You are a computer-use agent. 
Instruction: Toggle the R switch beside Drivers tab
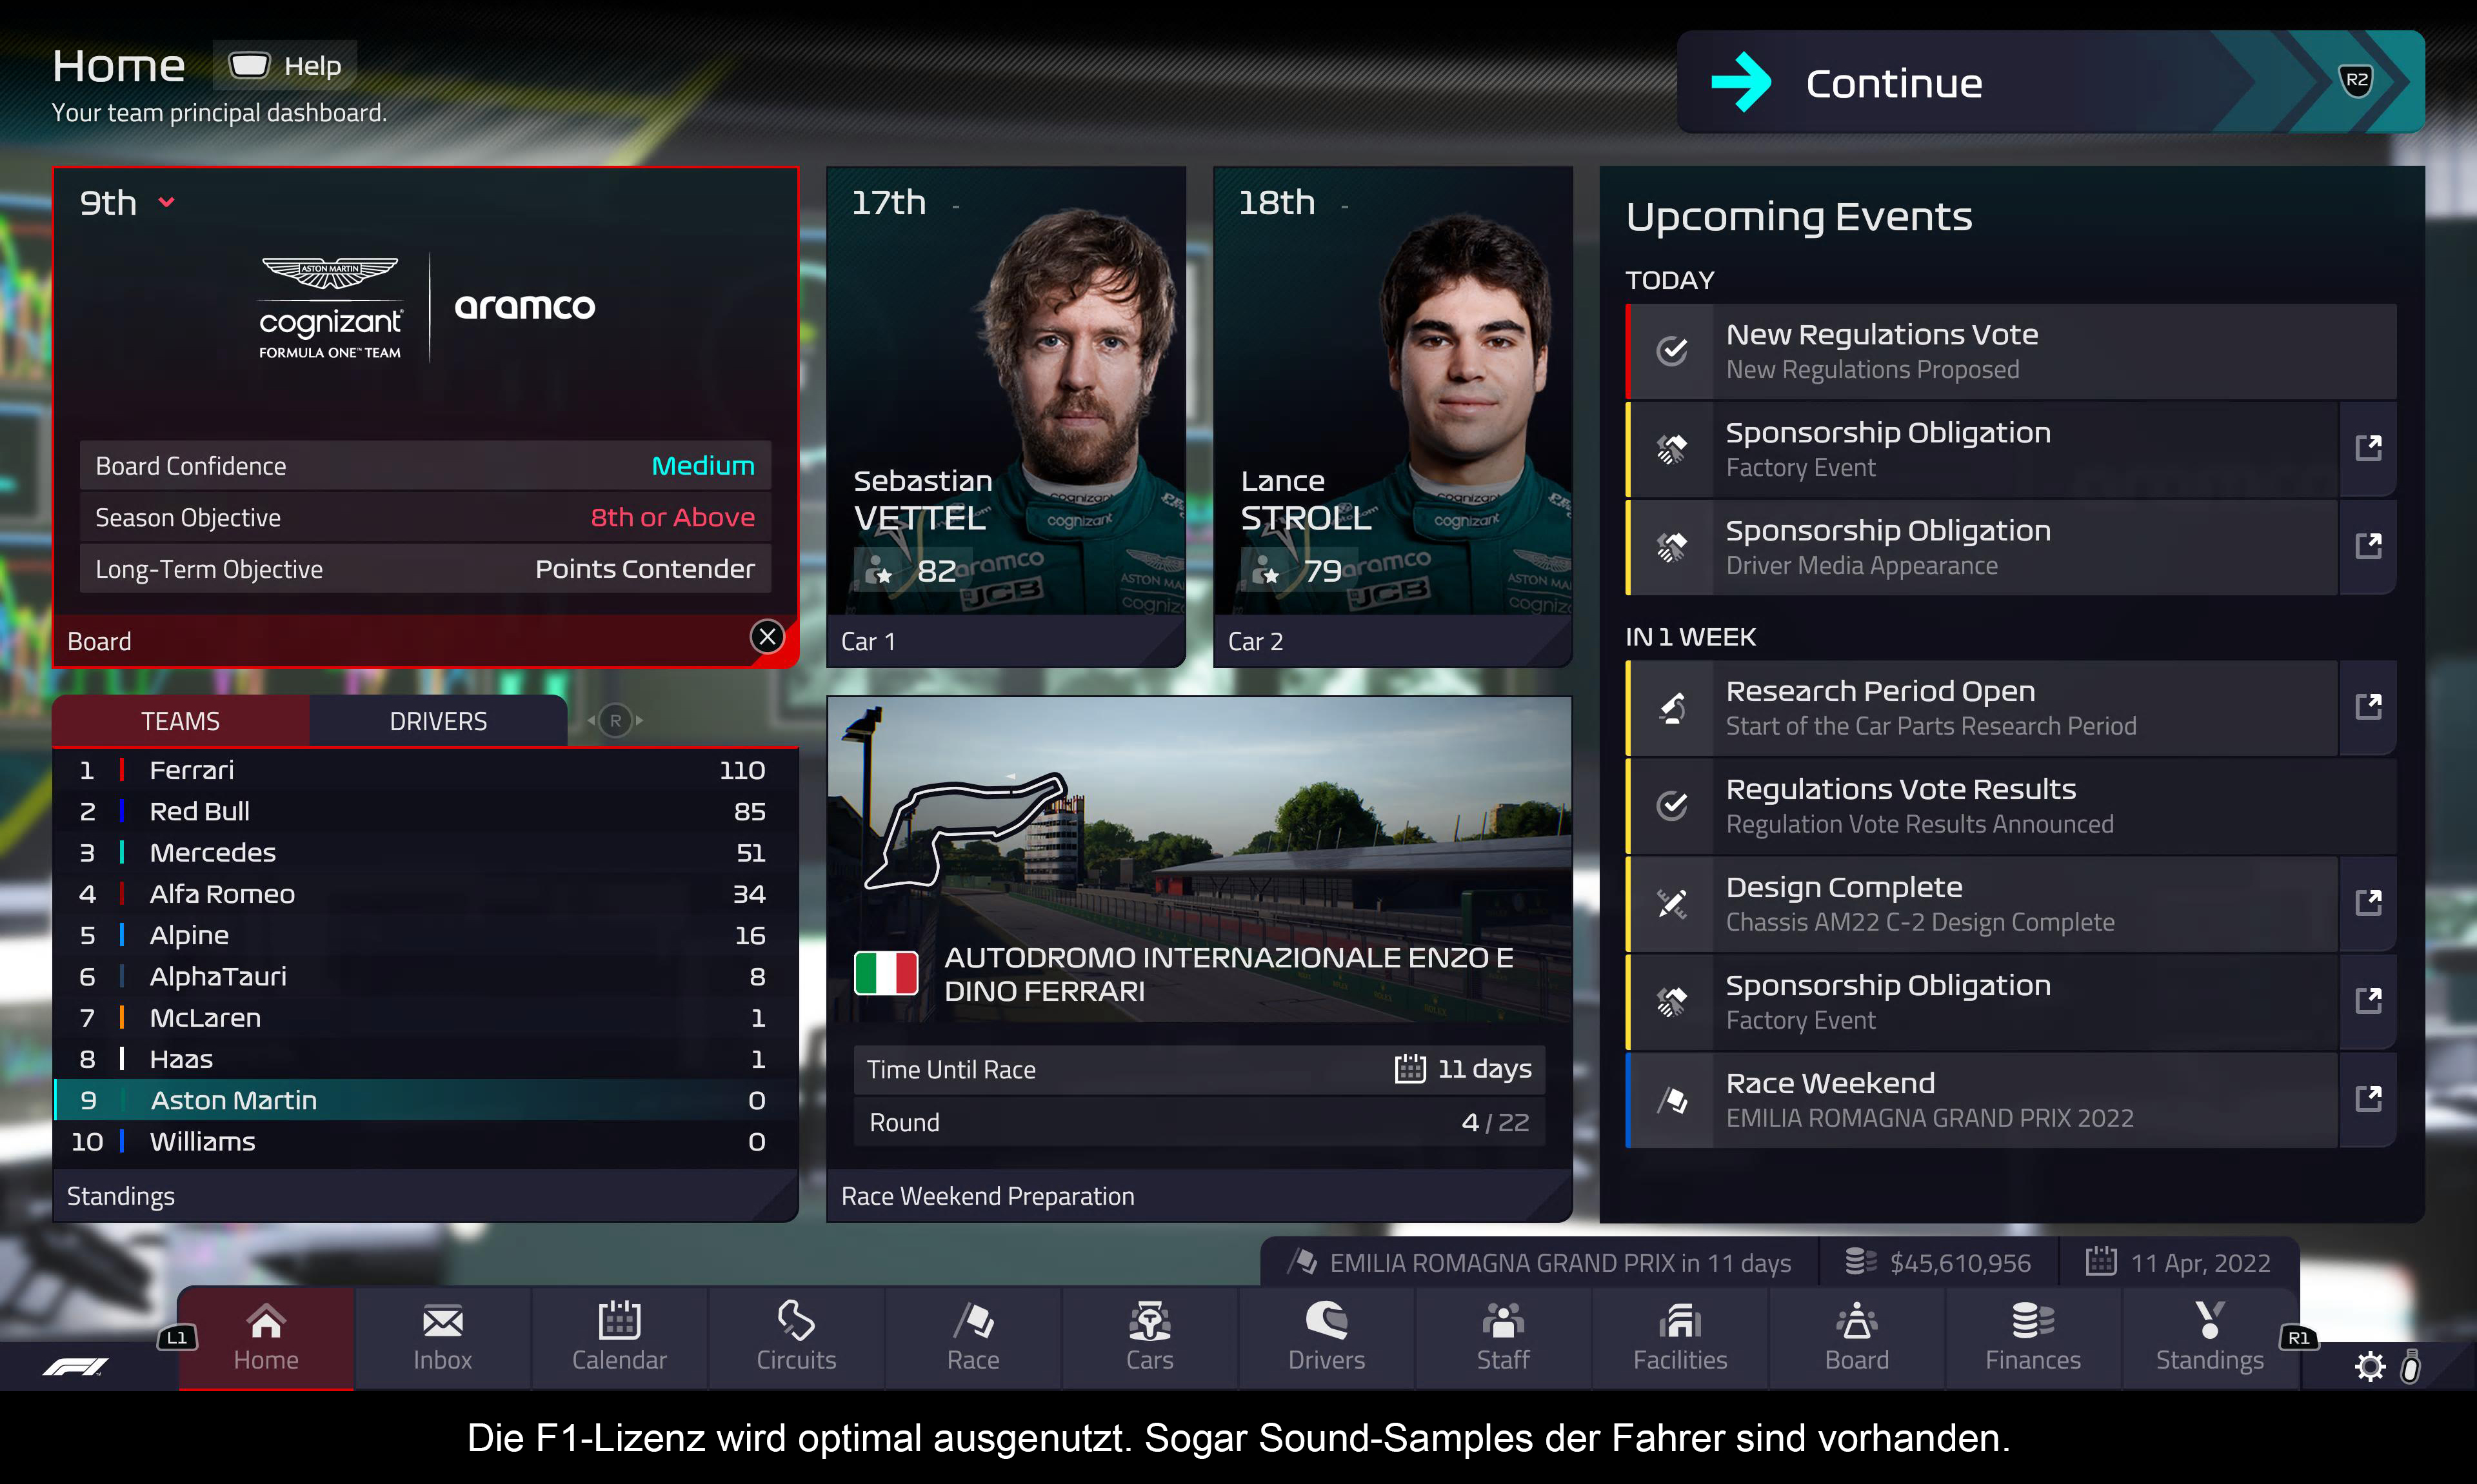(615, 720)
